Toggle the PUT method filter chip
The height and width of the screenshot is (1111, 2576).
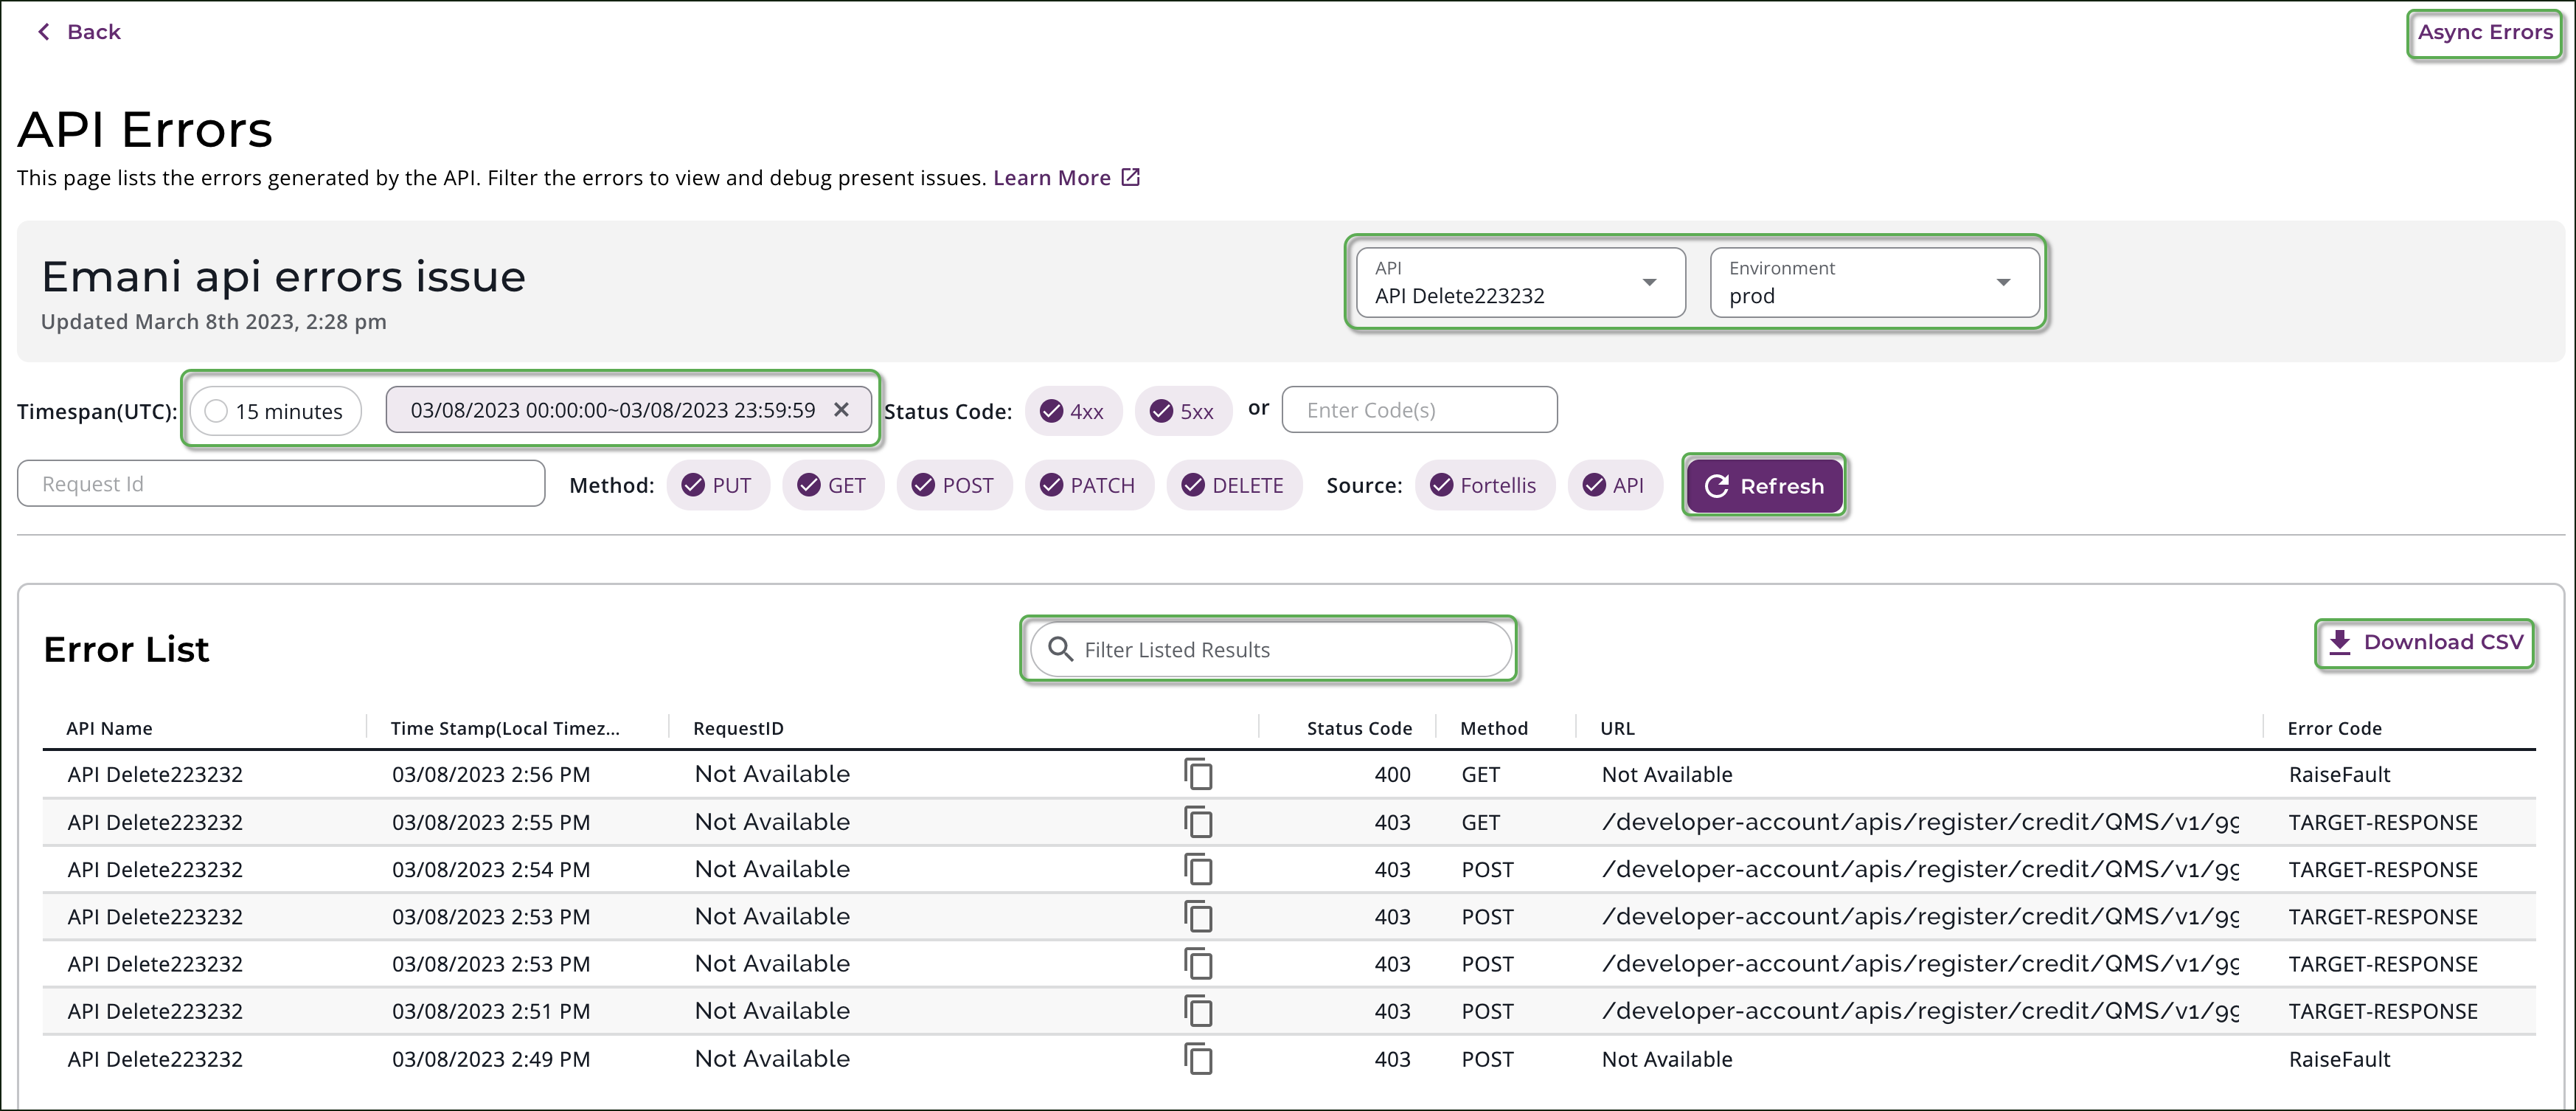coord(718,485)
